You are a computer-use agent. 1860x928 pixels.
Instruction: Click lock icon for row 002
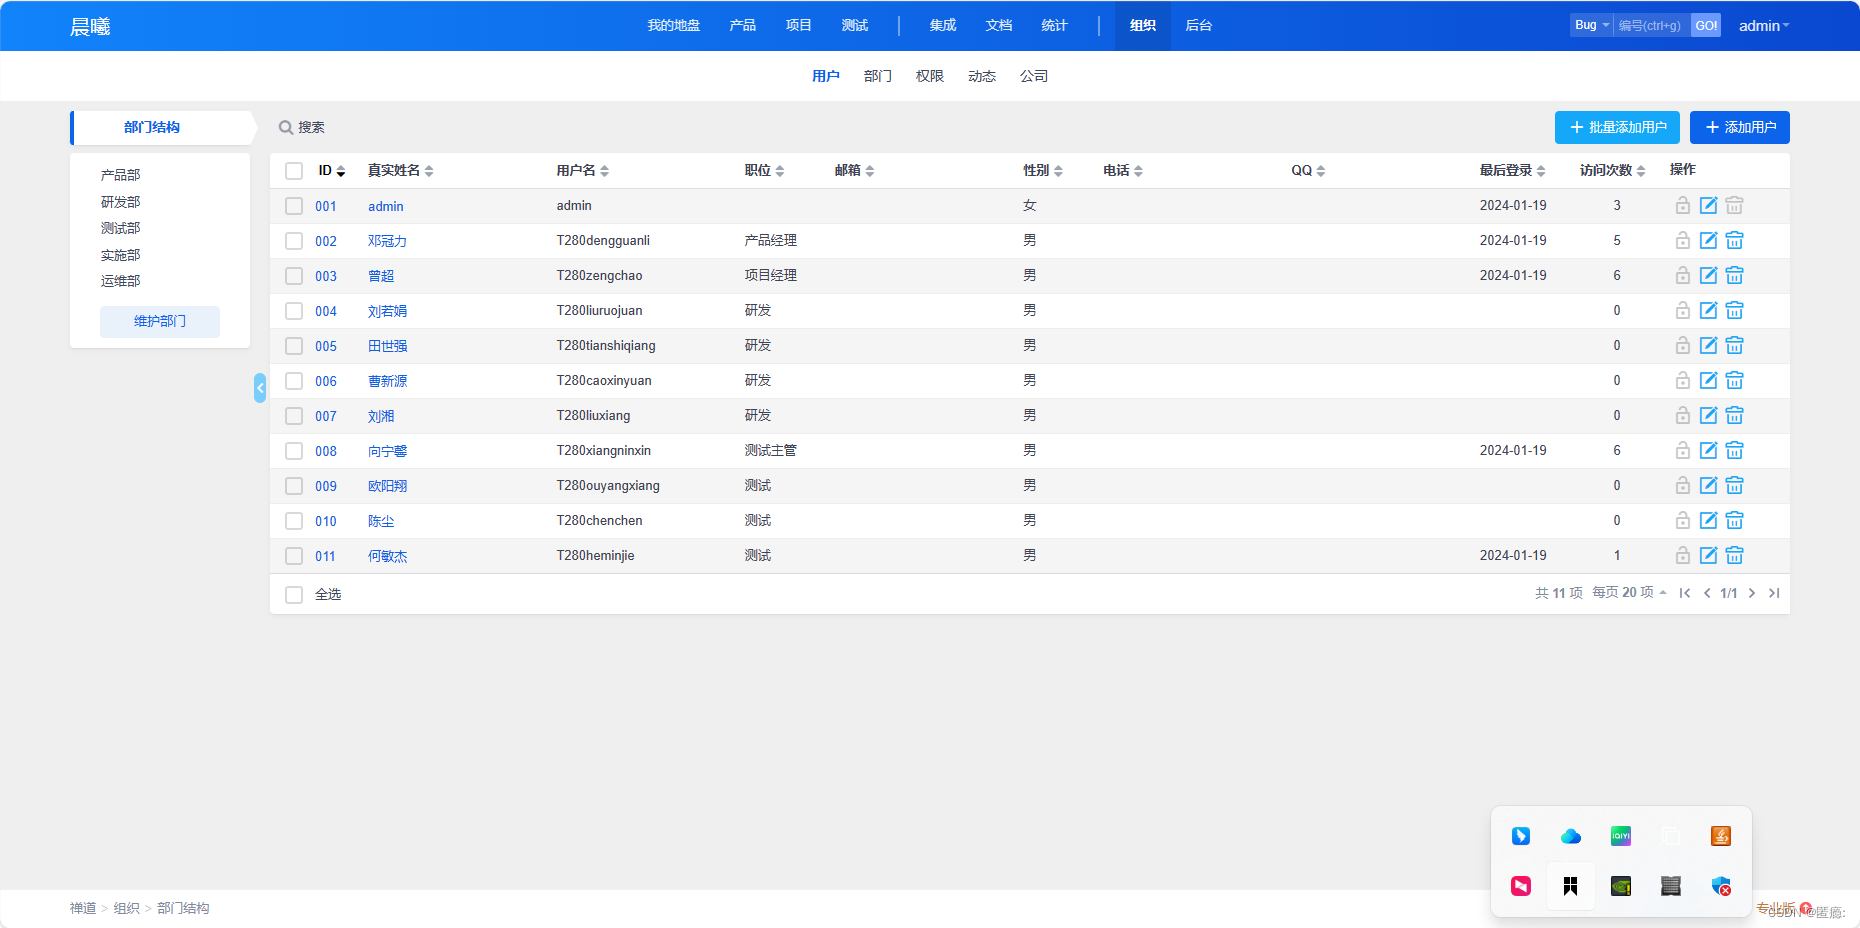1683,240
